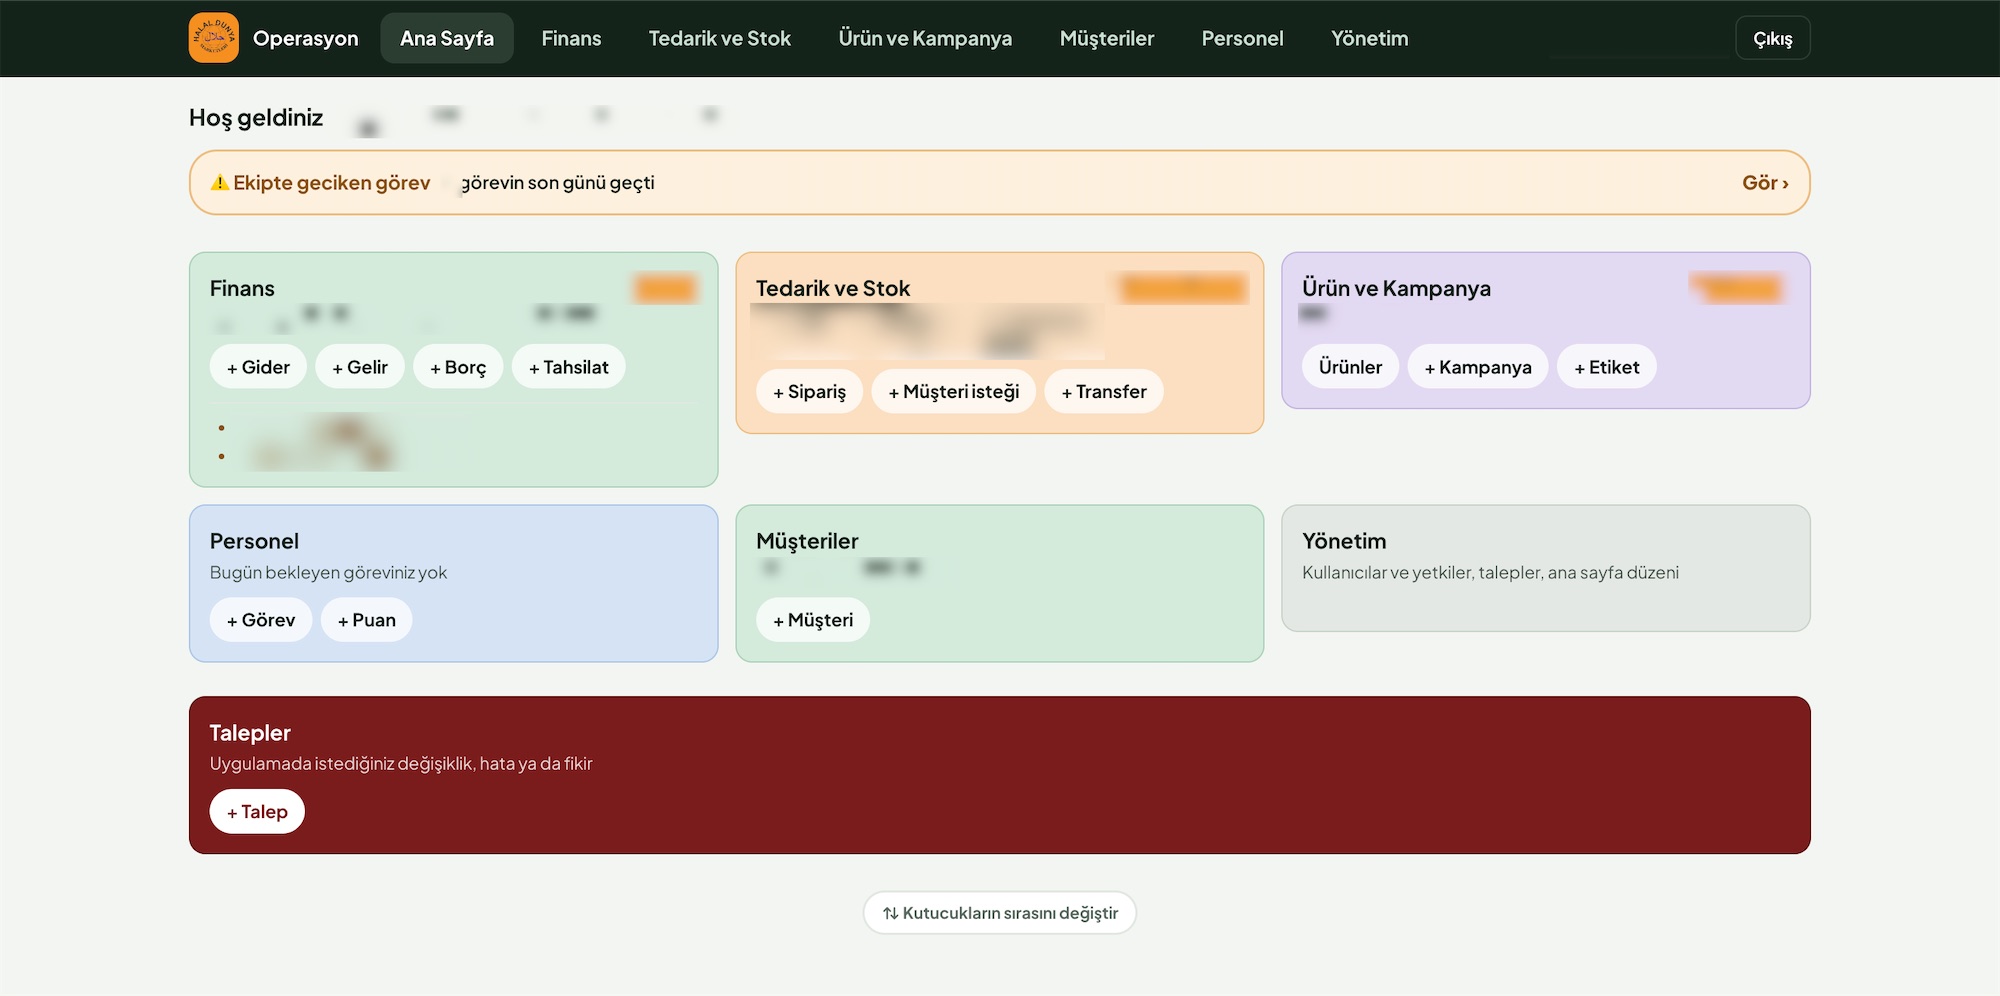Screen dimensions: 2000x996
Task: Open the Ürün ve Kampanya card title
Action: click(1396, 289)
